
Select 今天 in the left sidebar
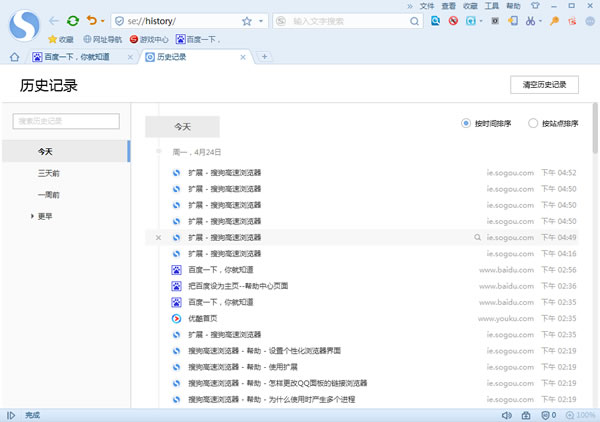coord(66,152)
